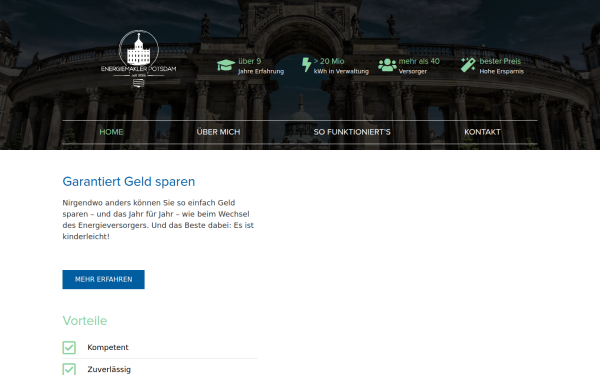The height and width of the screenshot is (375, 600).
Task: Click the green checkmark next to Zuverlässig
Action: tap(69, 369)
